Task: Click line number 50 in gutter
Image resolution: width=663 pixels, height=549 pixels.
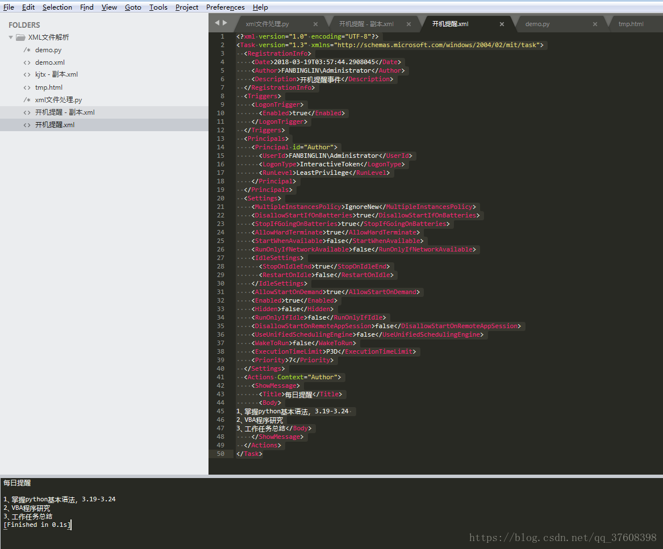Action: click(x=220, y=453)
